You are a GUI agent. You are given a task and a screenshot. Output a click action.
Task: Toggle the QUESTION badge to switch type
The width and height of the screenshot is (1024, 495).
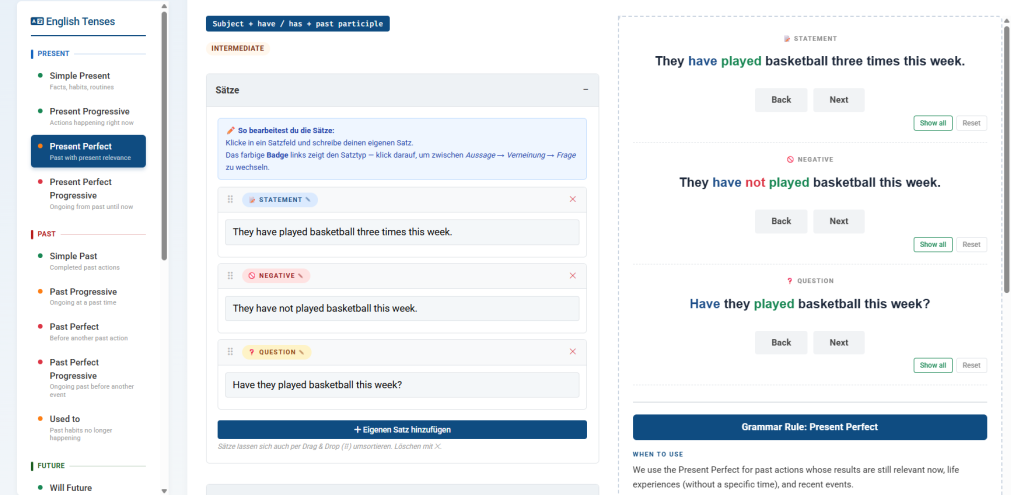click(x=277, y=352)
